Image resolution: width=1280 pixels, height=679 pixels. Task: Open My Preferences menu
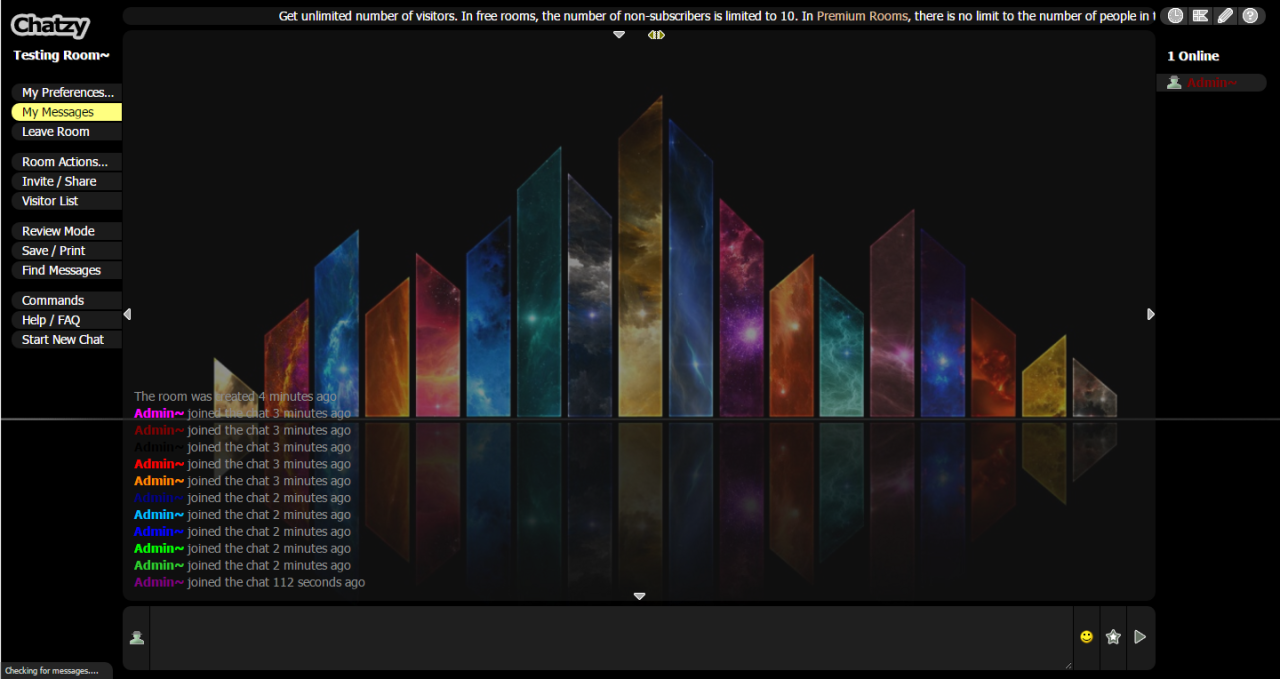pyautogui.click(x=67, y=93)
